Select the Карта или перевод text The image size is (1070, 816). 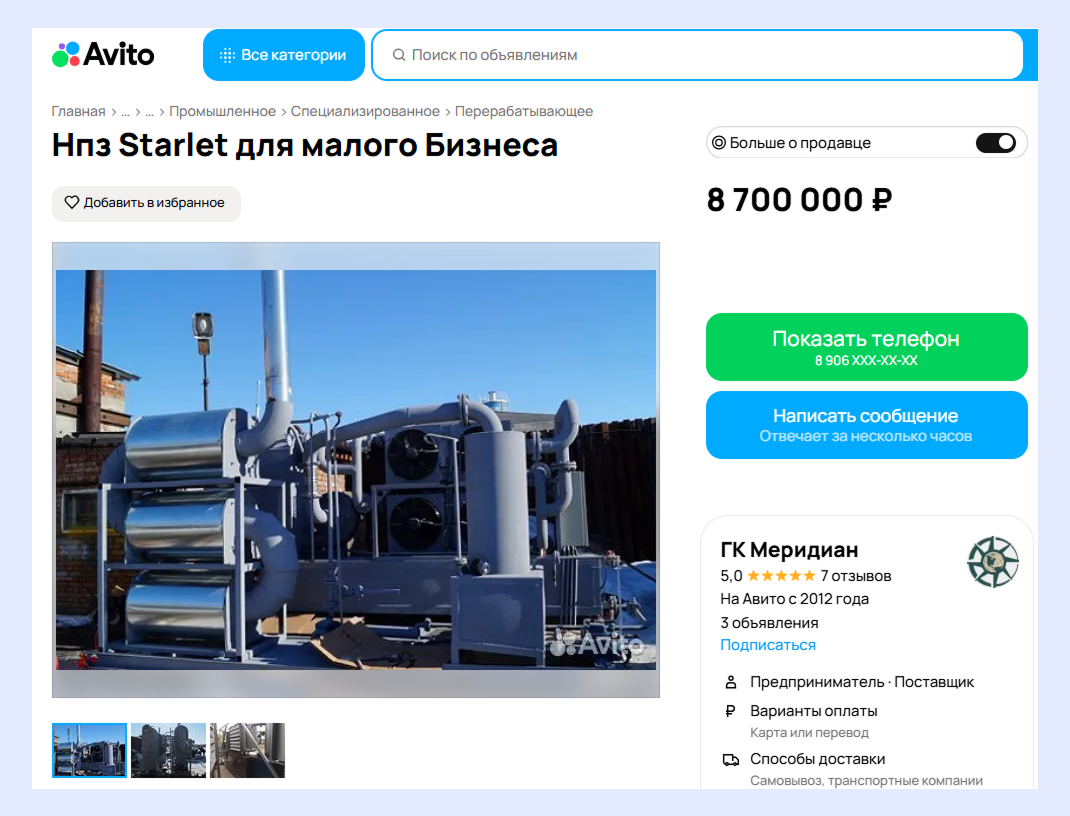click(809, 733)
